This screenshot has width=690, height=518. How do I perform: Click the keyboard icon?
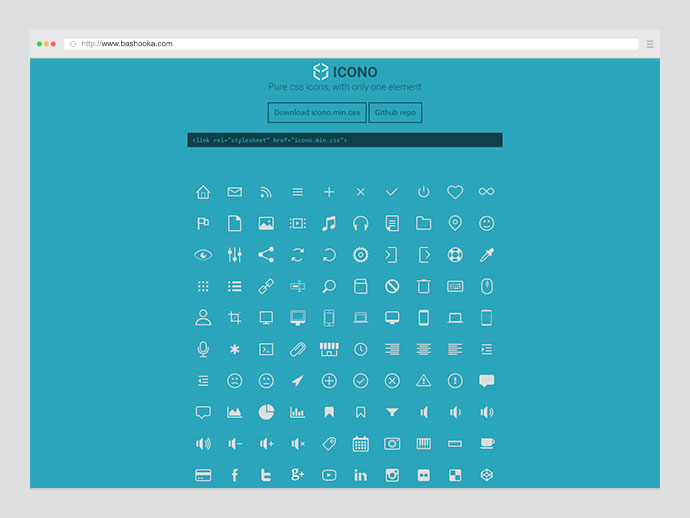[455, 287]
